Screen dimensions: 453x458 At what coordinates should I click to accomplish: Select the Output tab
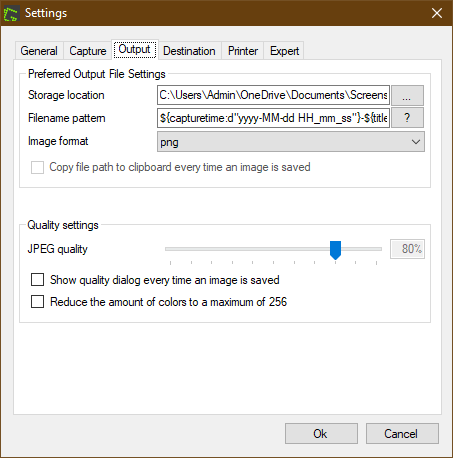135,50
